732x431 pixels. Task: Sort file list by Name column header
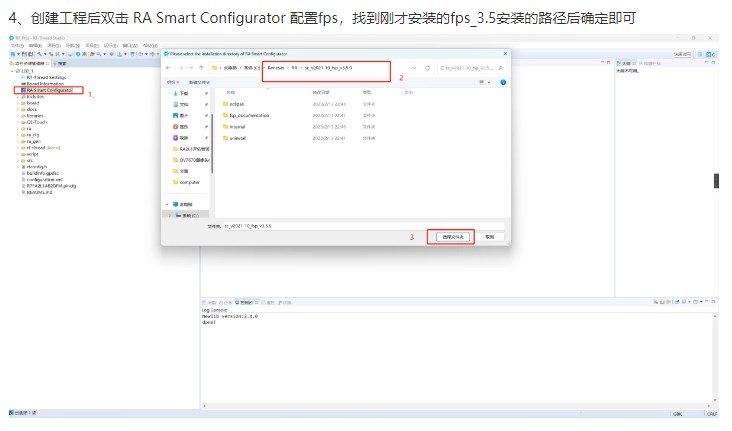231,92
